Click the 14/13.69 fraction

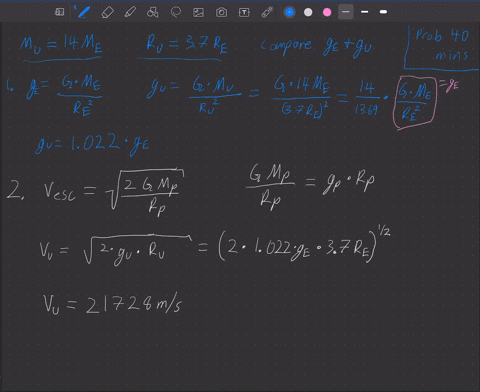coord(367,98)
